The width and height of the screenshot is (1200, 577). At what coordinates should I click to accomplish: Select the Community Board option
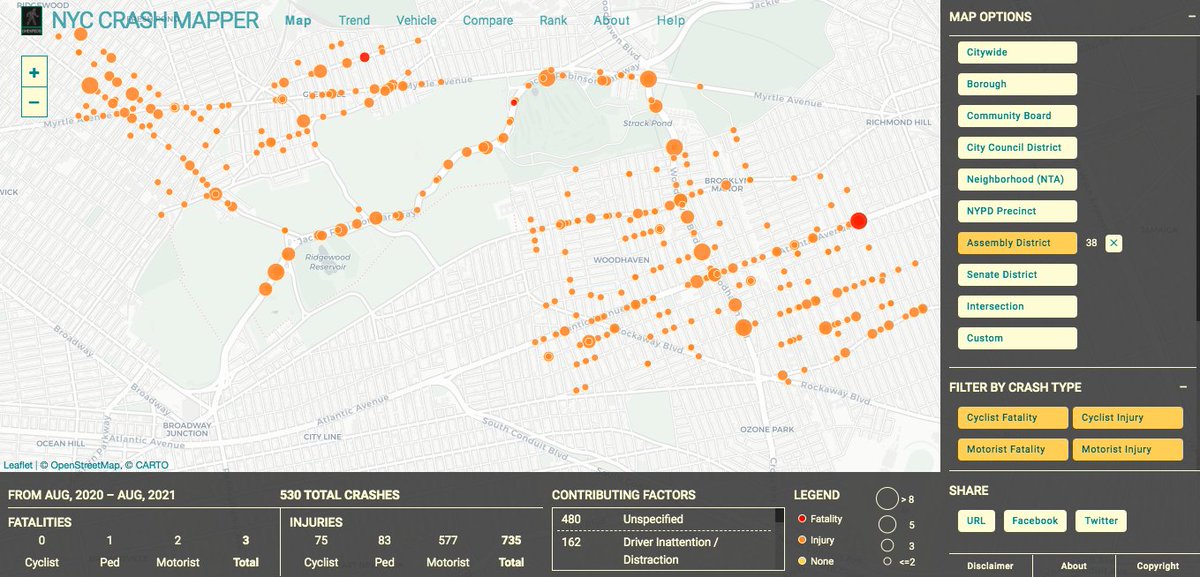point(1017,116)
